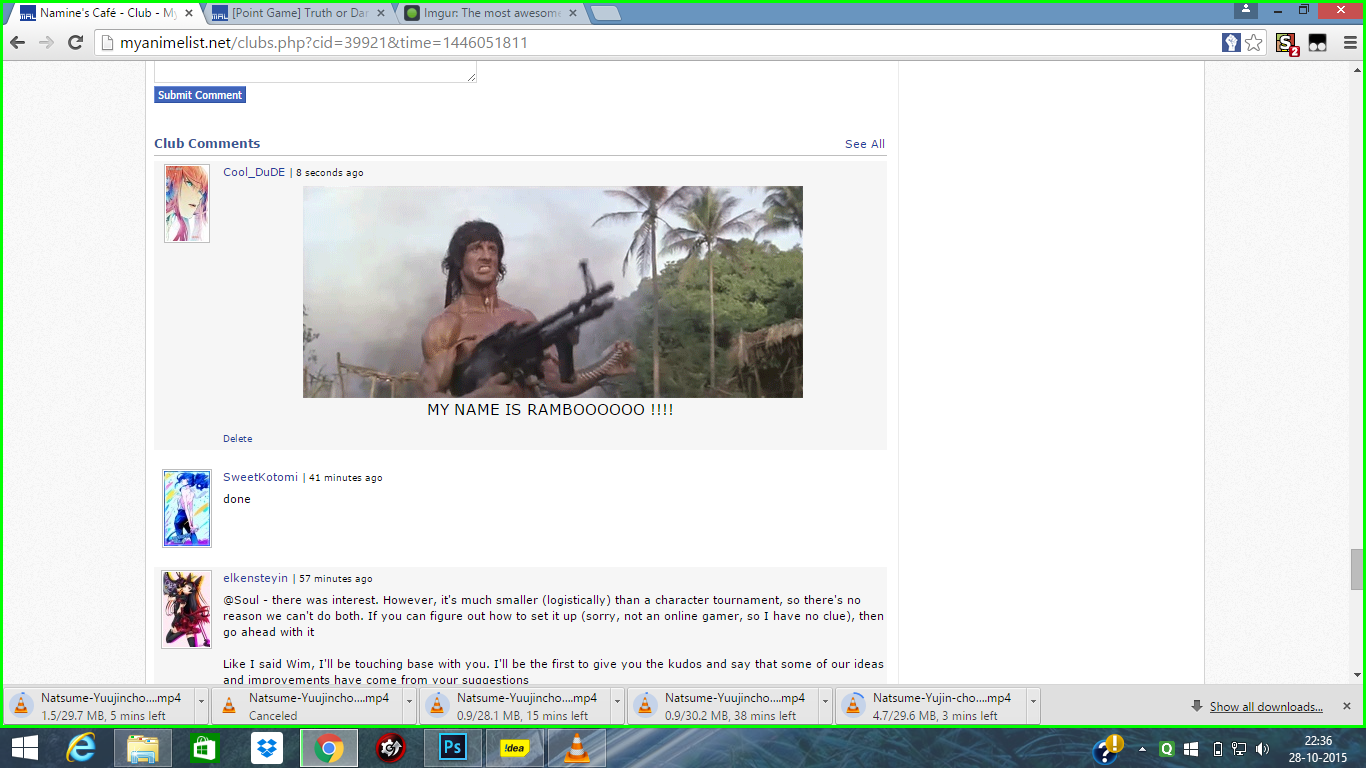
Task: Open SweetKotomi's avatar thumbnail
Action: tap(187, 508)
